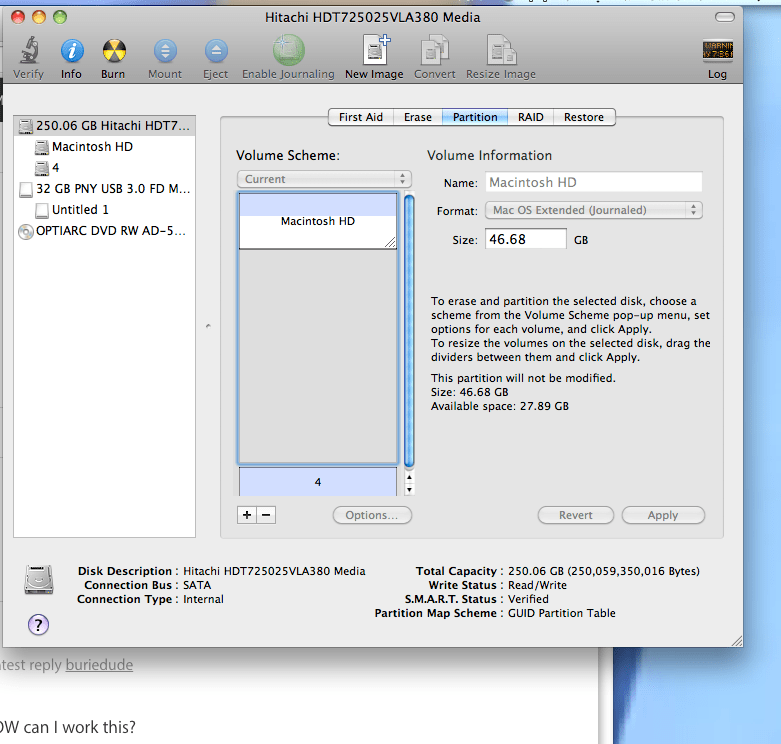Viewport: 781px width, 744px height.
Task: Click the hard disk icon beside Disk Description
Action: coord(39,580)
